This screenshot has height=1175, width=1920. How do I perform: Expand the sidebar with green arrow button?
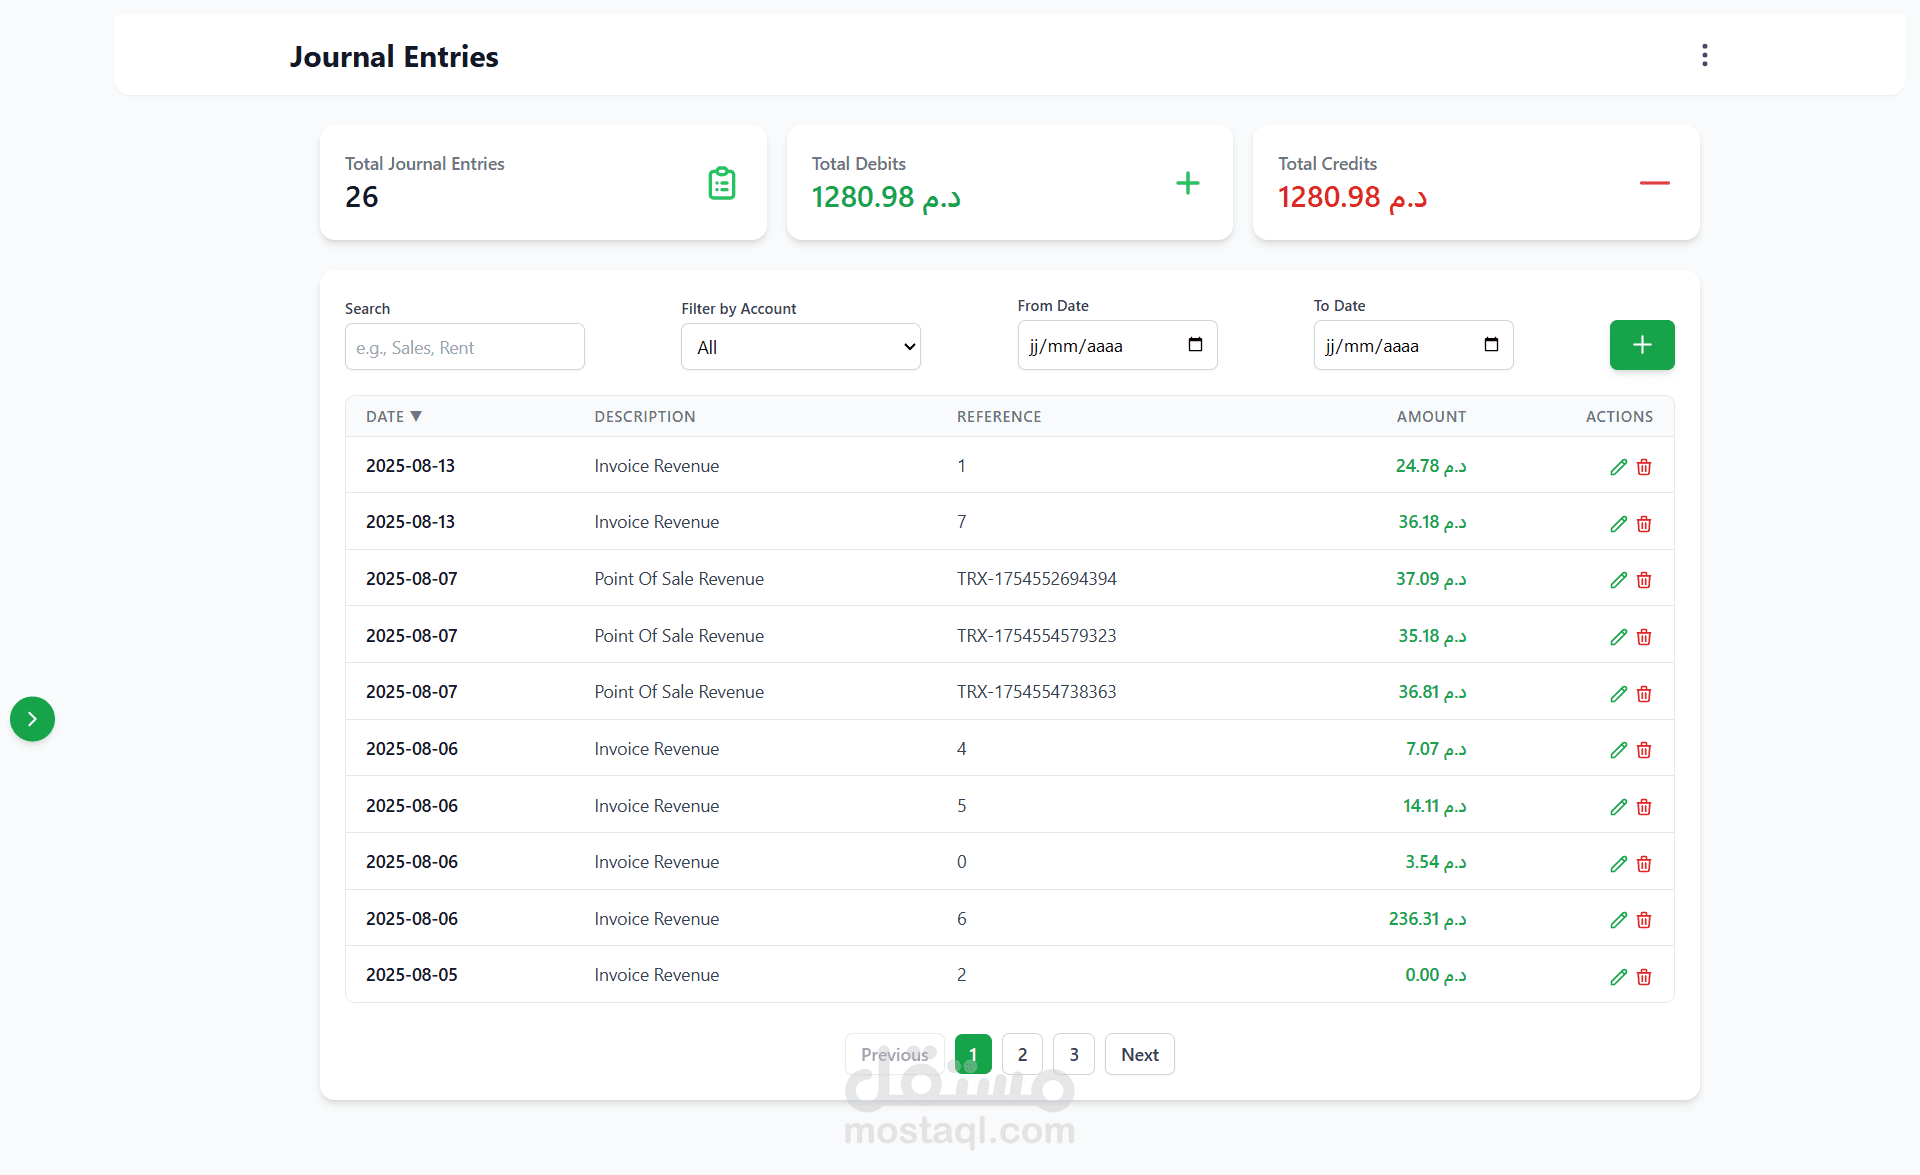32,719
